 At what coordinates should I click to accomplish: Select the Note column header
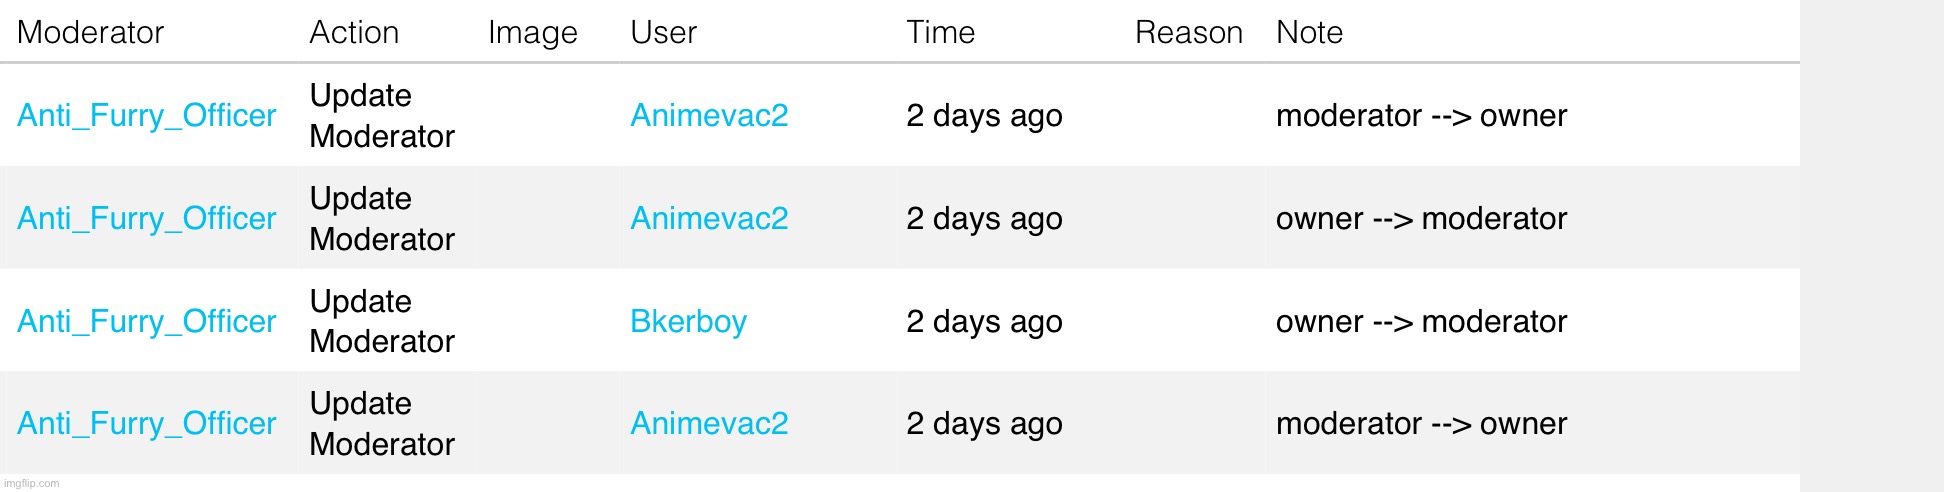(x=1309, y=32)
